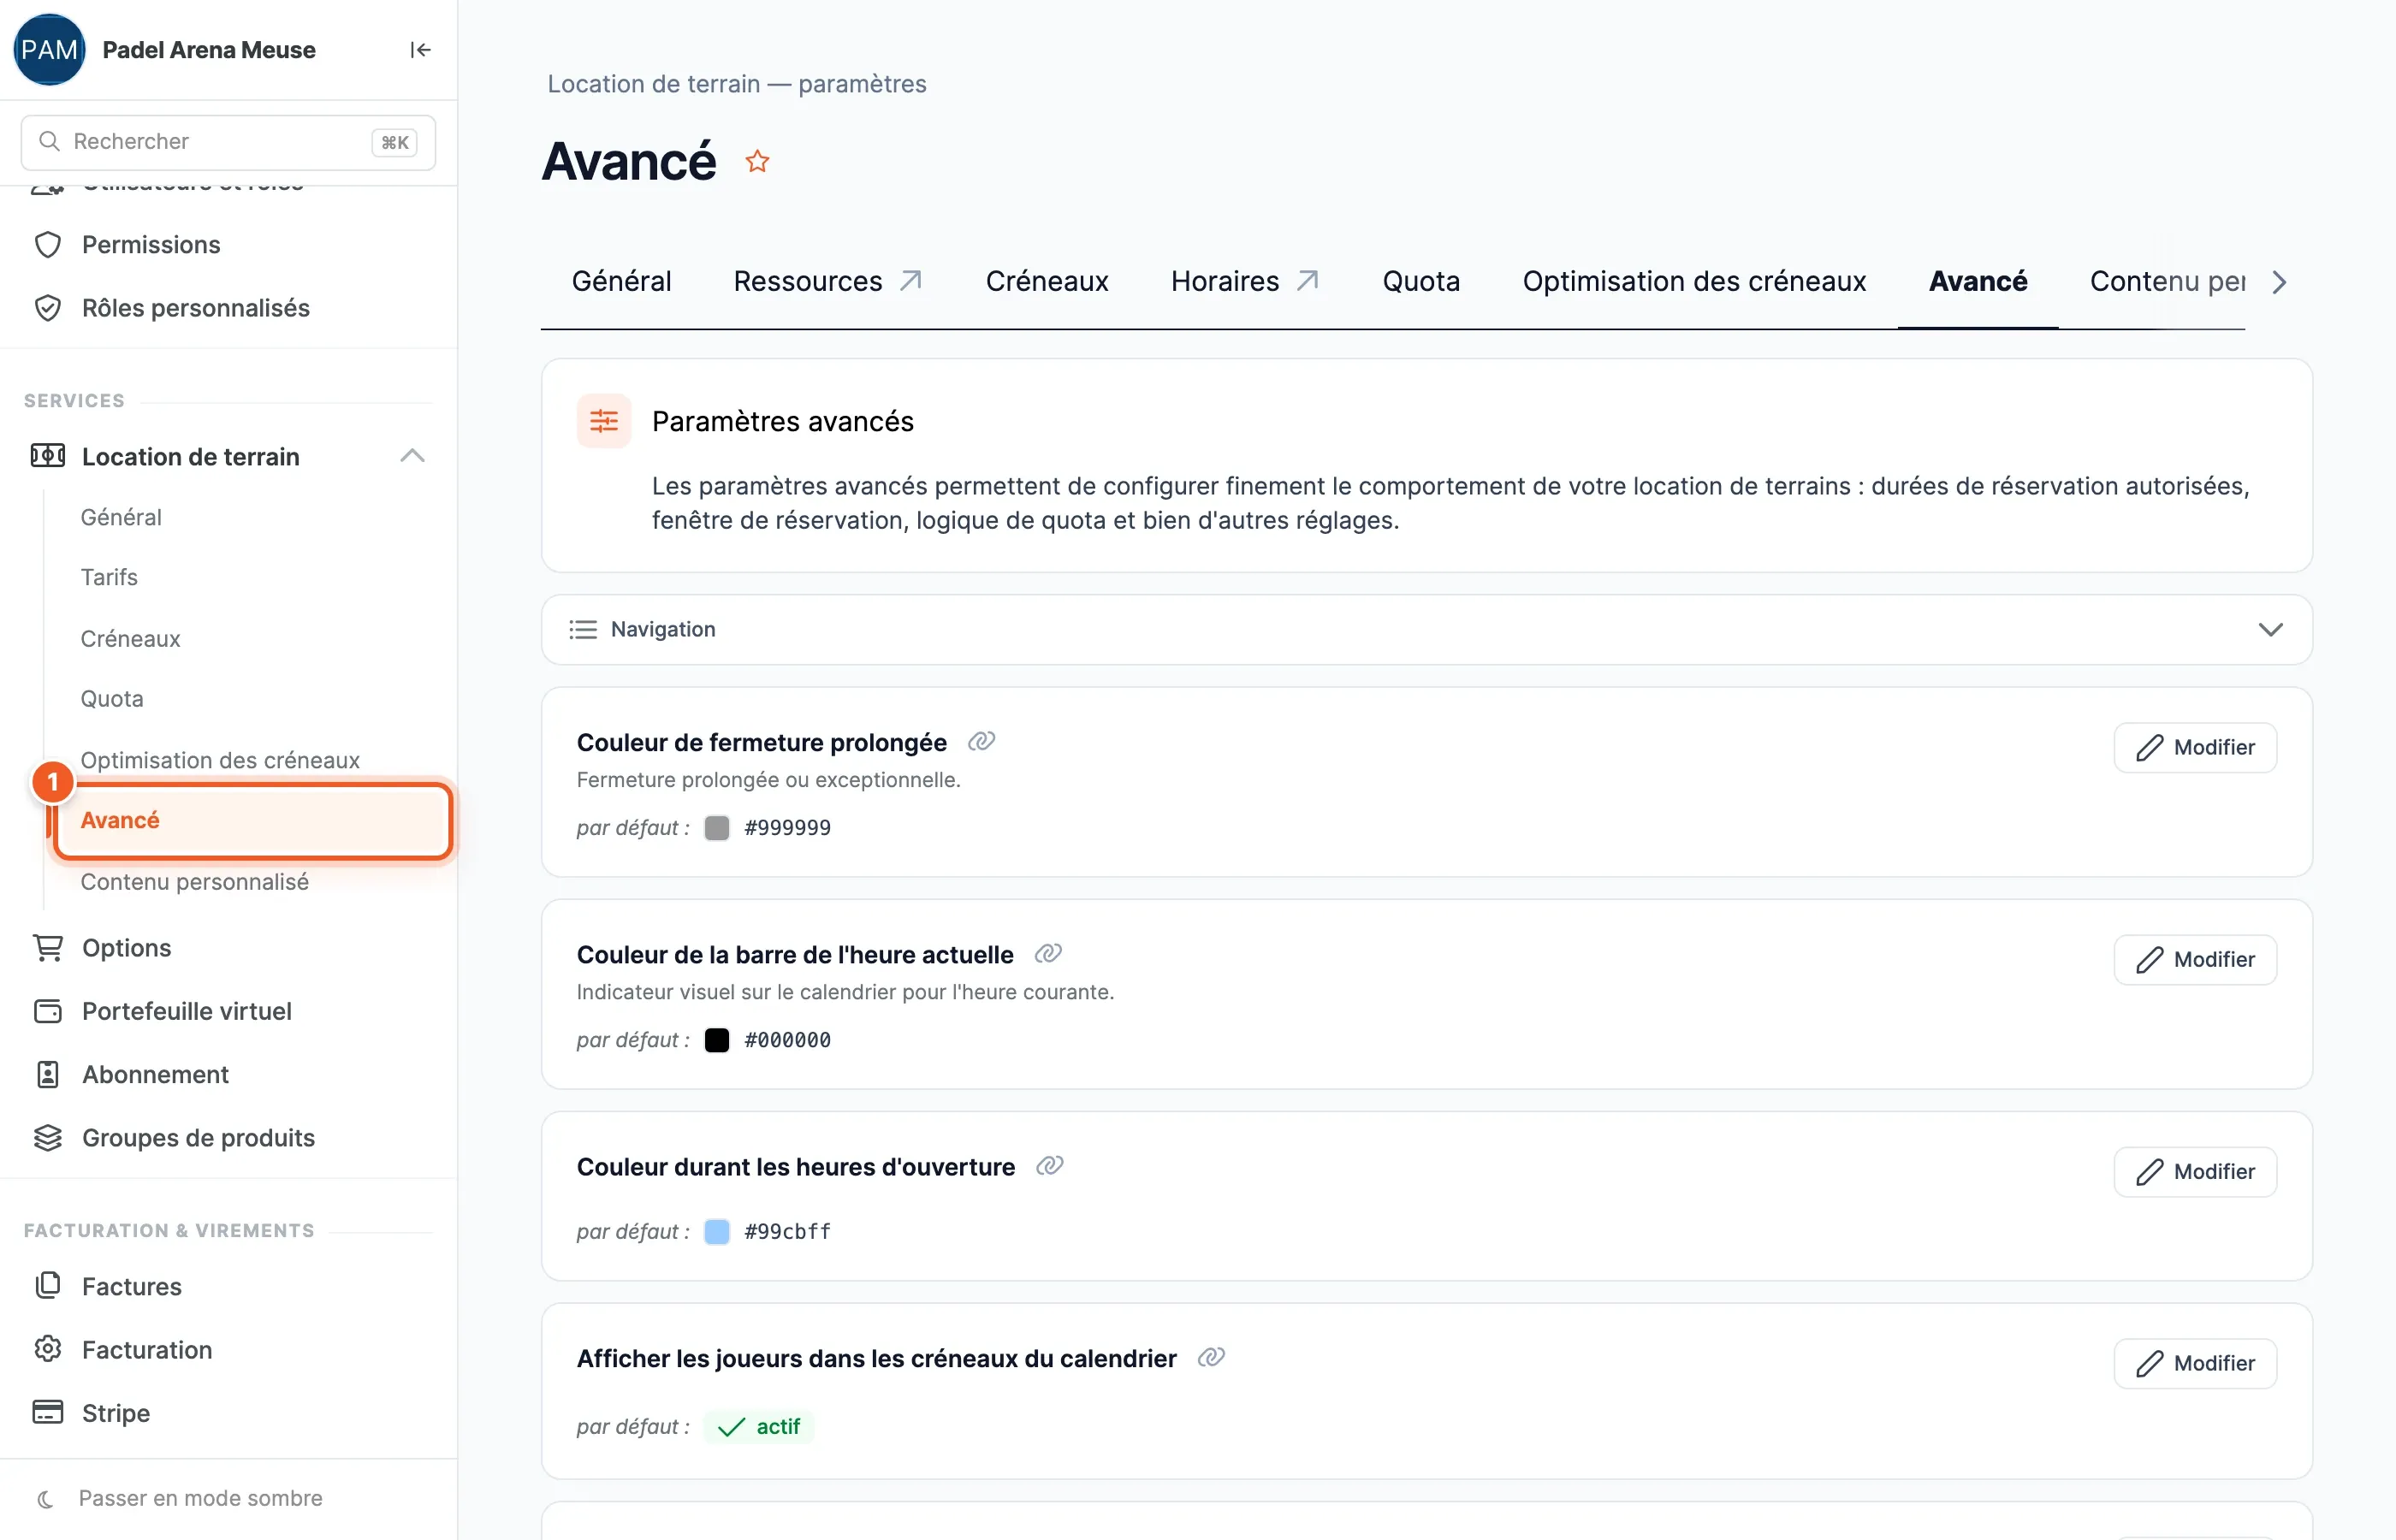Click the Permissions shield icon
Viewport: 2396px width, 1540px height.
click(x=48, y=245)
